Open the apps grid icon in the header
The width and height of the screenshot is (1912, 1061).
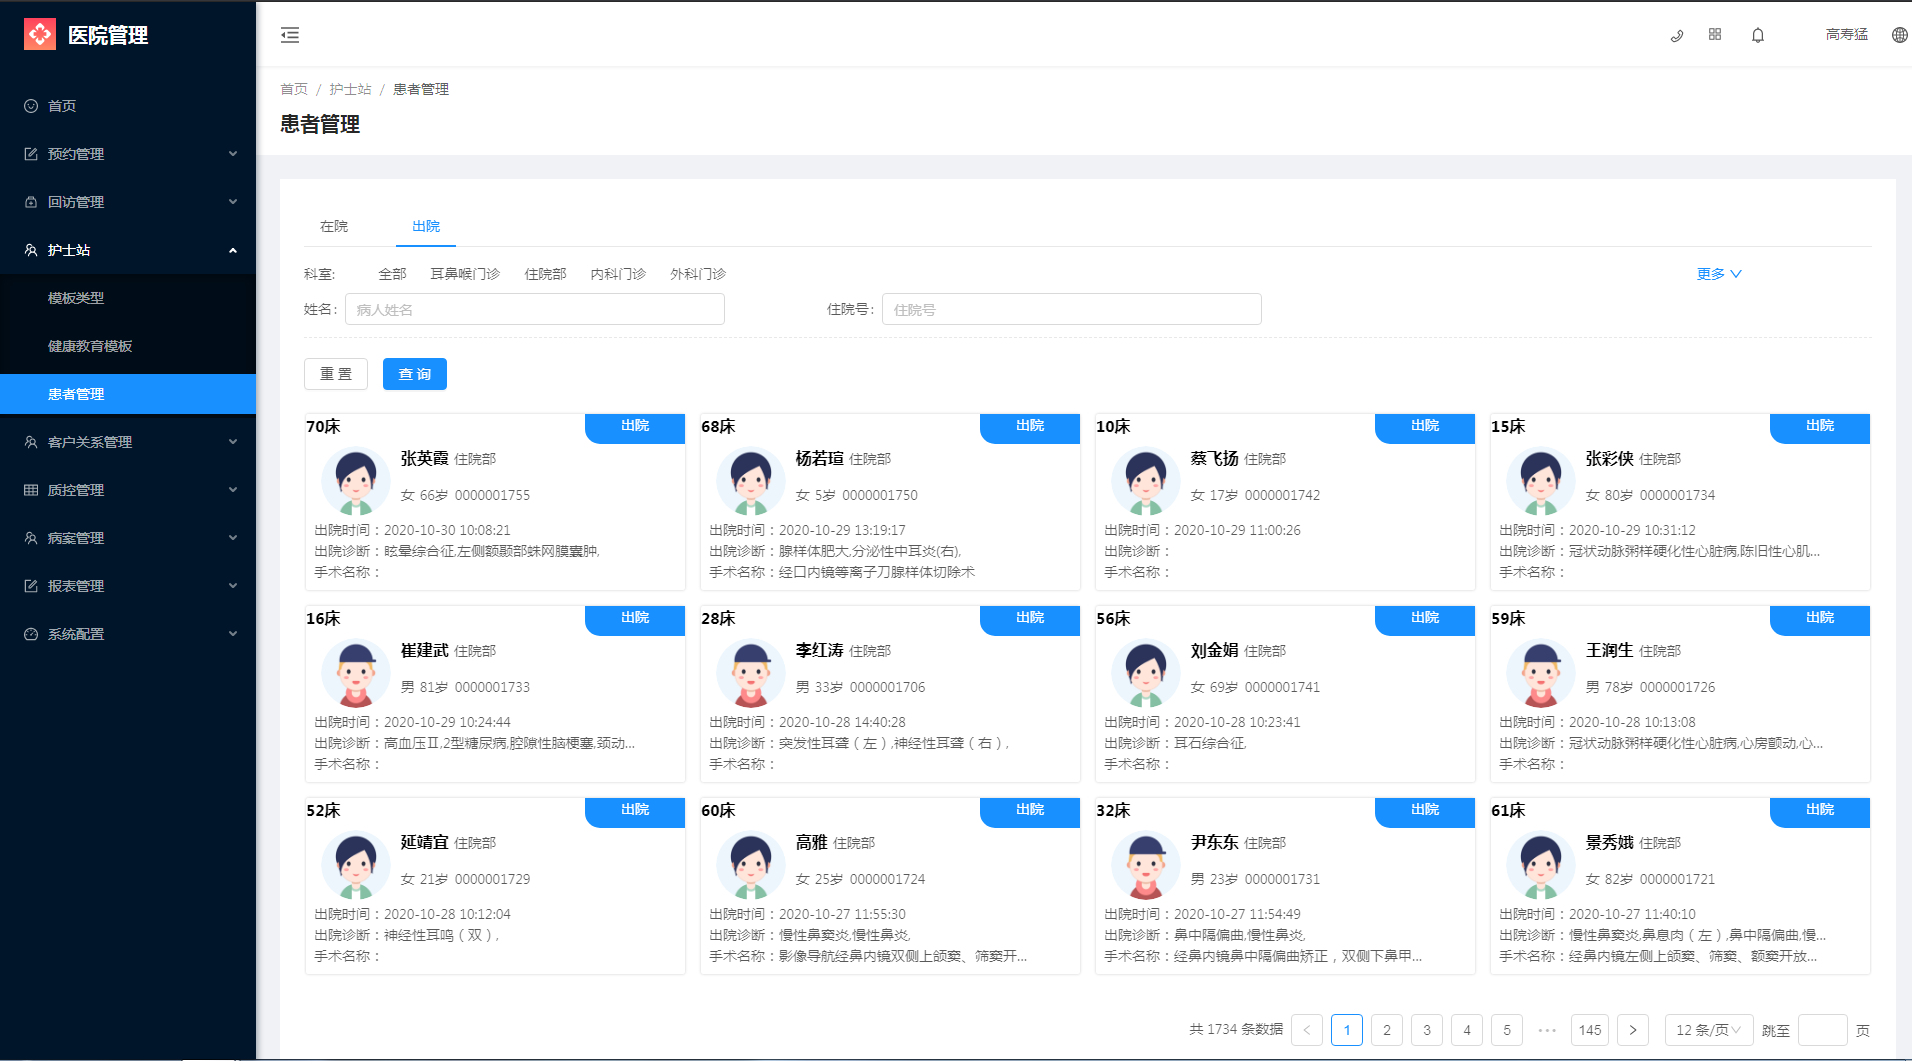point(1715,34)
